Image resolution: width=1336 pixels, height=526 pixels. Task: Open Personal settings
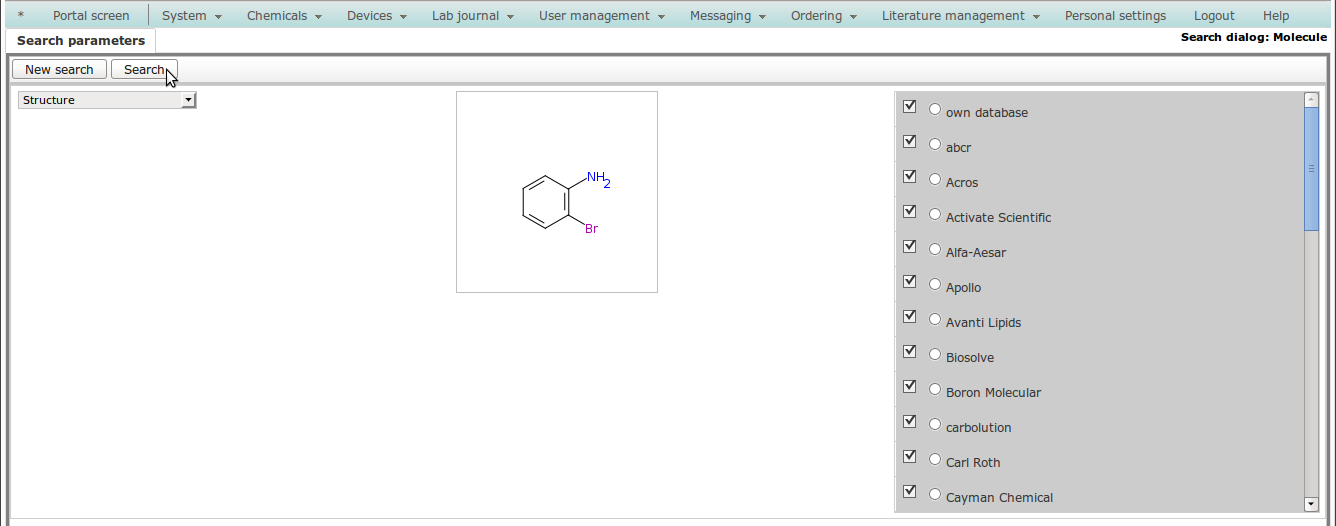click(x=1115, y=16)
